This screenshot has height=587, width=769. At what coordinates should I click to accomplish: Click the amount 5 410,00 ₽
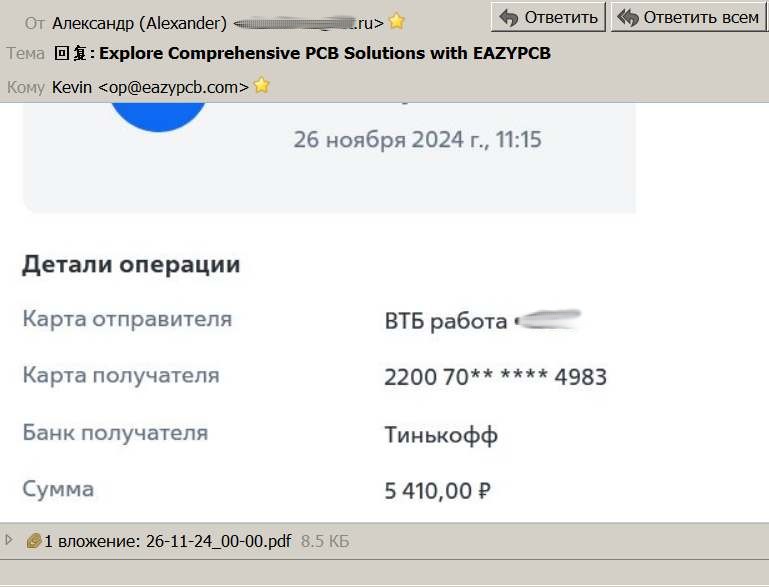437,491
